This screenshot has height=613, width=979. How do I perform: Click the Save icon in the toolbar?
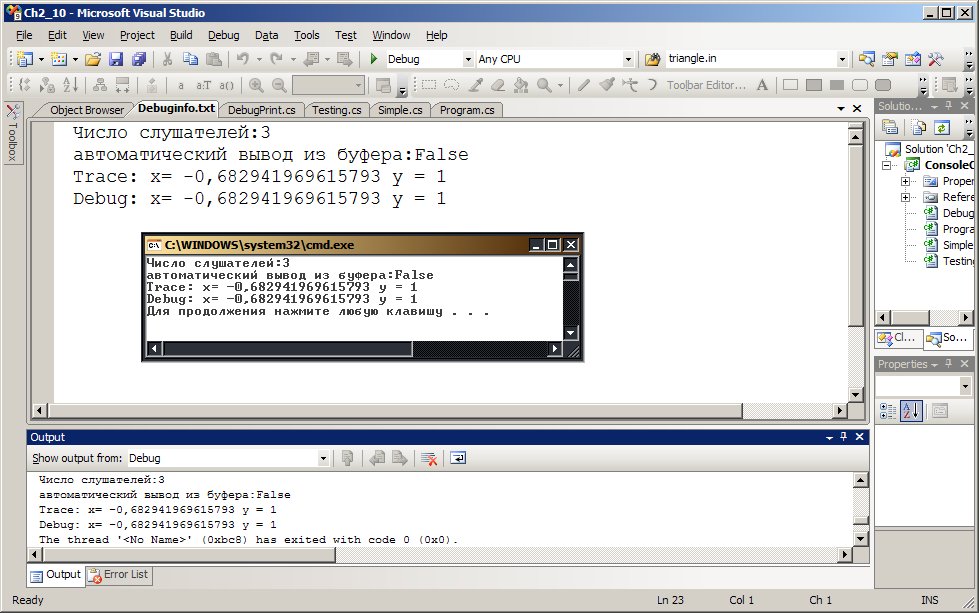(116, 59)
